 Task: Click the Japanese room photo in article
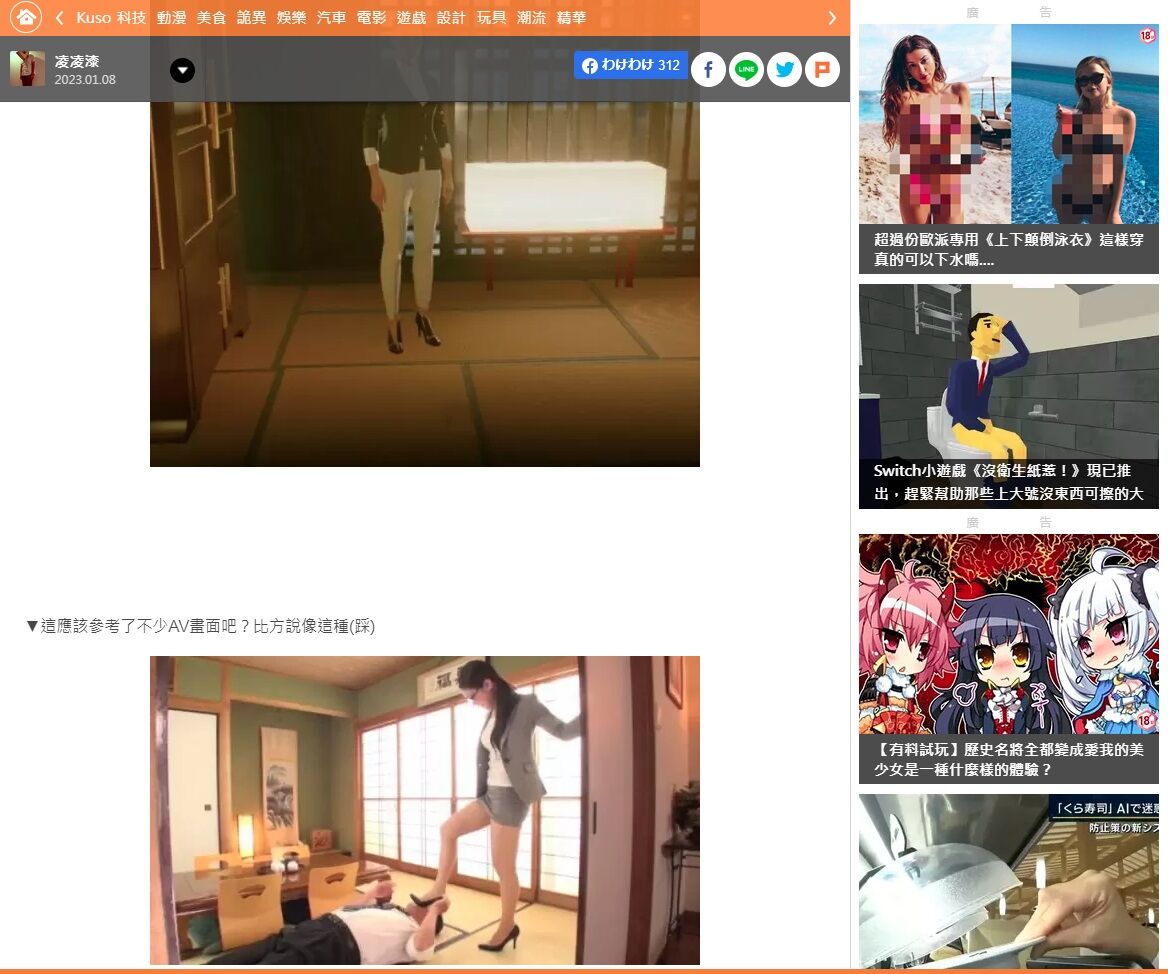tap(425, 810)
